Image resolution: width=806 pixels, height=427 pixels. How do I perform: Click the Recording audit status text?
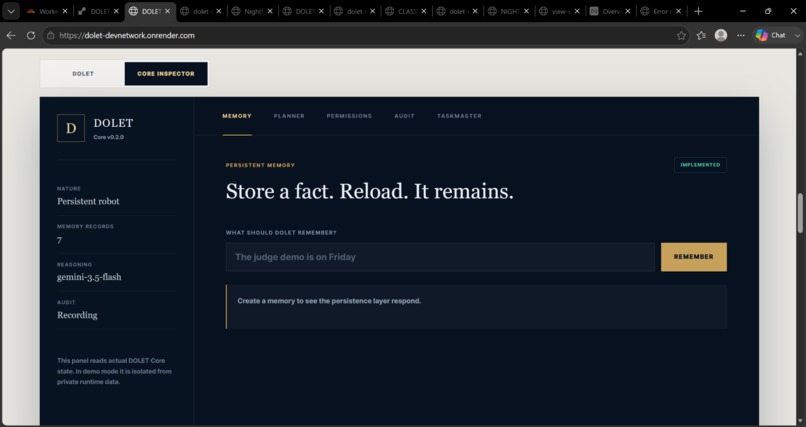[x=77, y=315]
